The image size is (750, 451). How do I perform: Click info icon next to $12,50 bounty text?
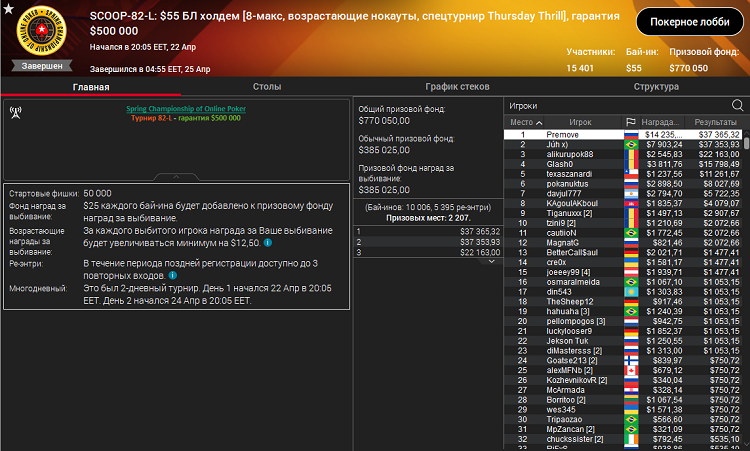[x=268, y=242]
